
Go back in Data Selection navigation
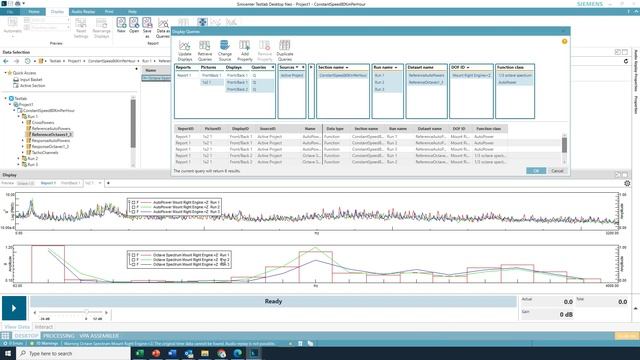[6, 61]
